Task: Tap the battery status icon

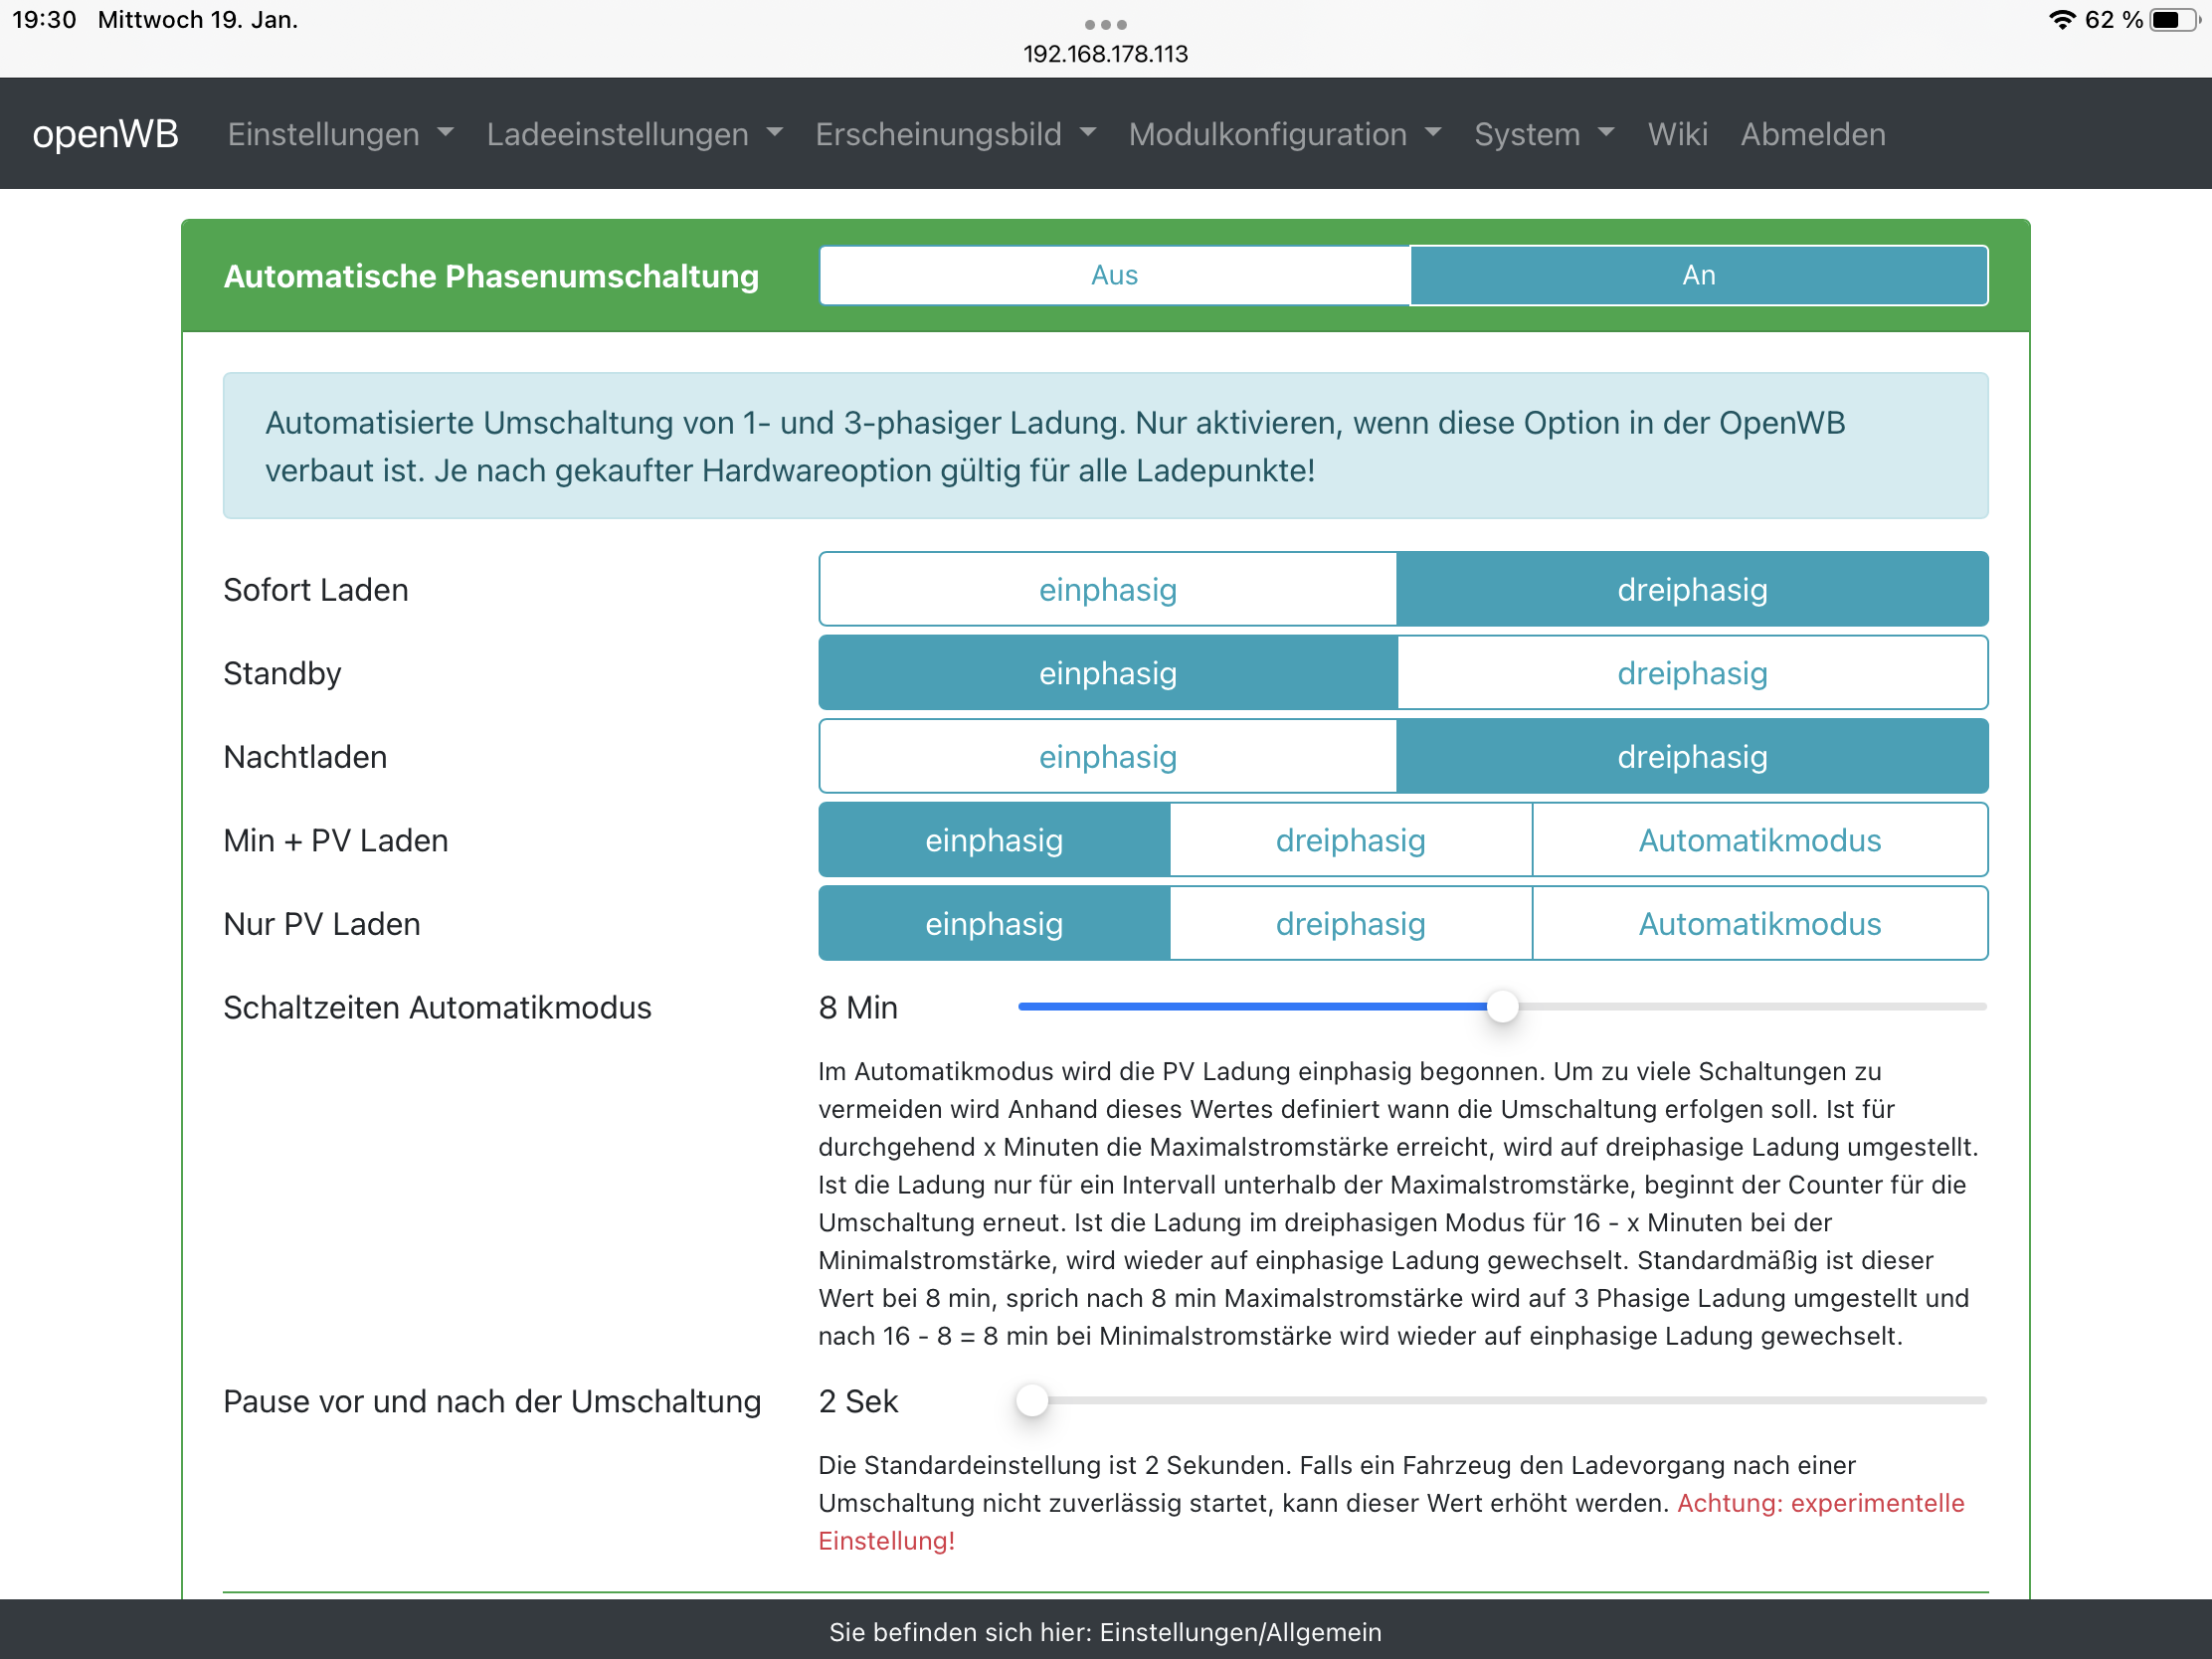Action: pos(2171,20)
